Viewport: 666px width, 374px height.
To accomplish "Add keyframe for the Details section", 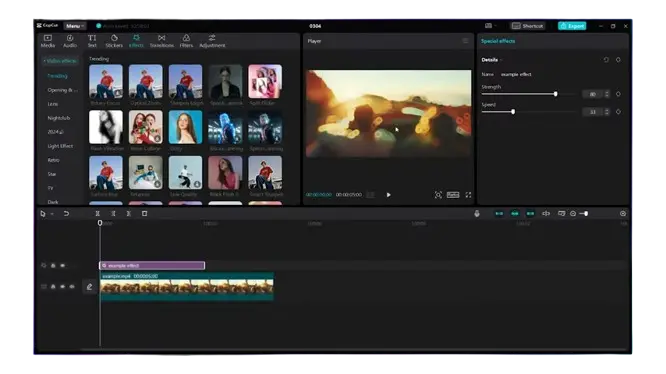I will [x=618, y=60].
